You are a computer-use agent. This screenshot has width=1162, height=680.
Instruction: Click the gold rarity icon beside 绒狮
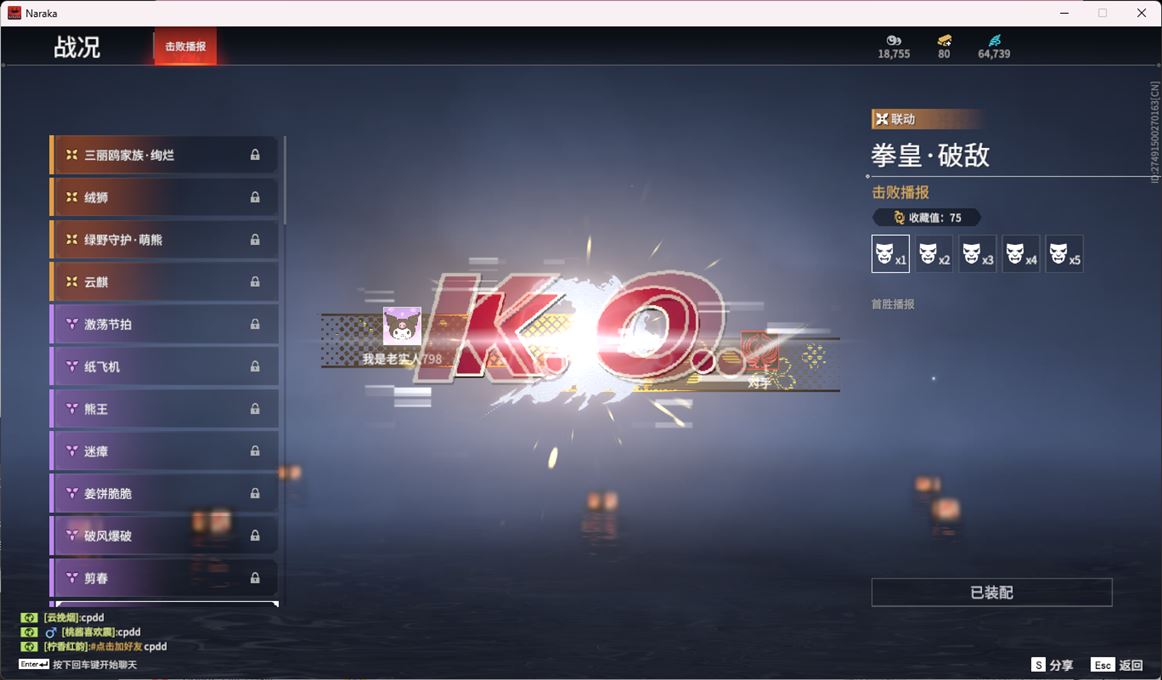point(72,197)
